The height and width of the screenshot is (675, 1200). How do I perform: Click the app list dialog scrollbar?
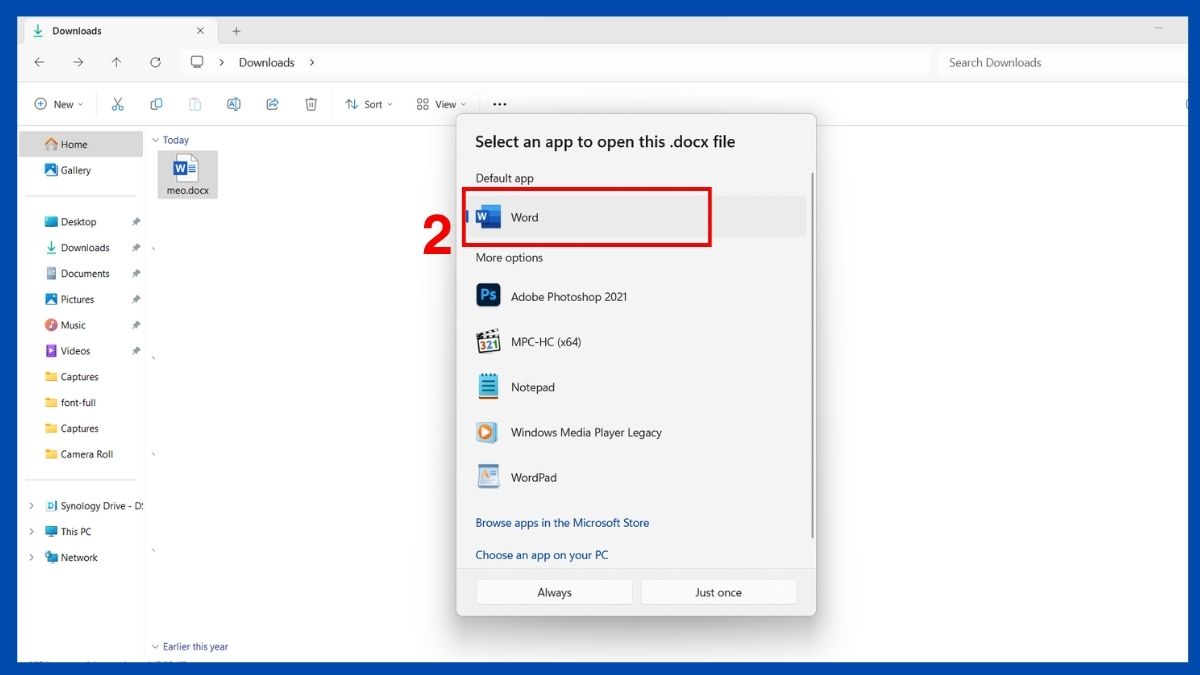coord(812,355)
